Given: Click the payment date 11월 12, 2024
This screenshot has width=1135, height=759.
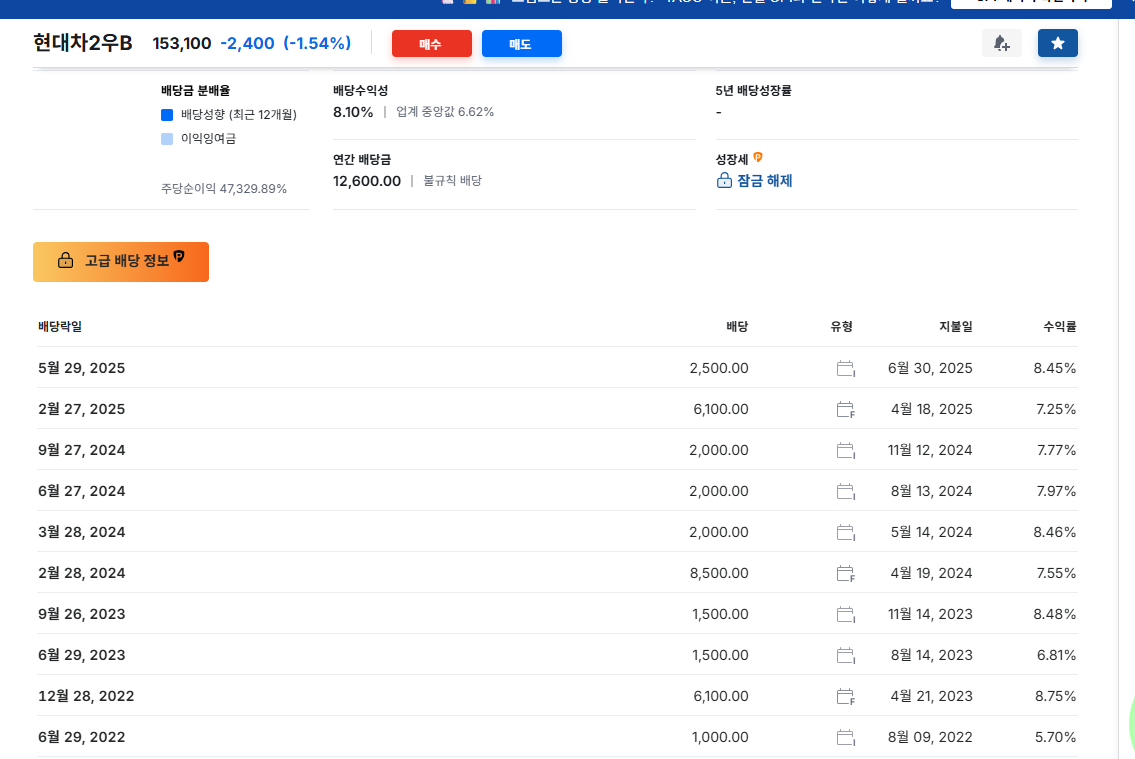Looking at the screenshot, I should [x=930, y=450].
